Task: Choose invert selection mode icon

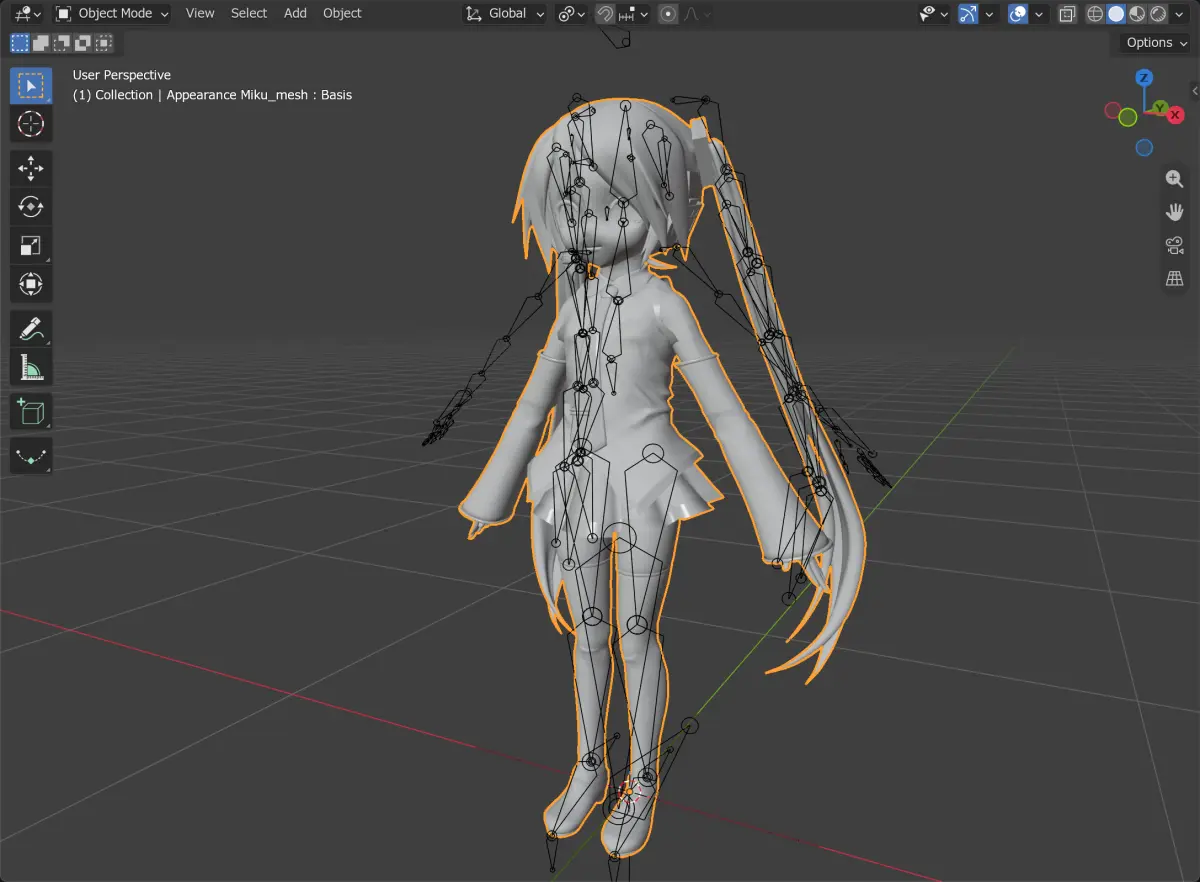Action: 83,43
